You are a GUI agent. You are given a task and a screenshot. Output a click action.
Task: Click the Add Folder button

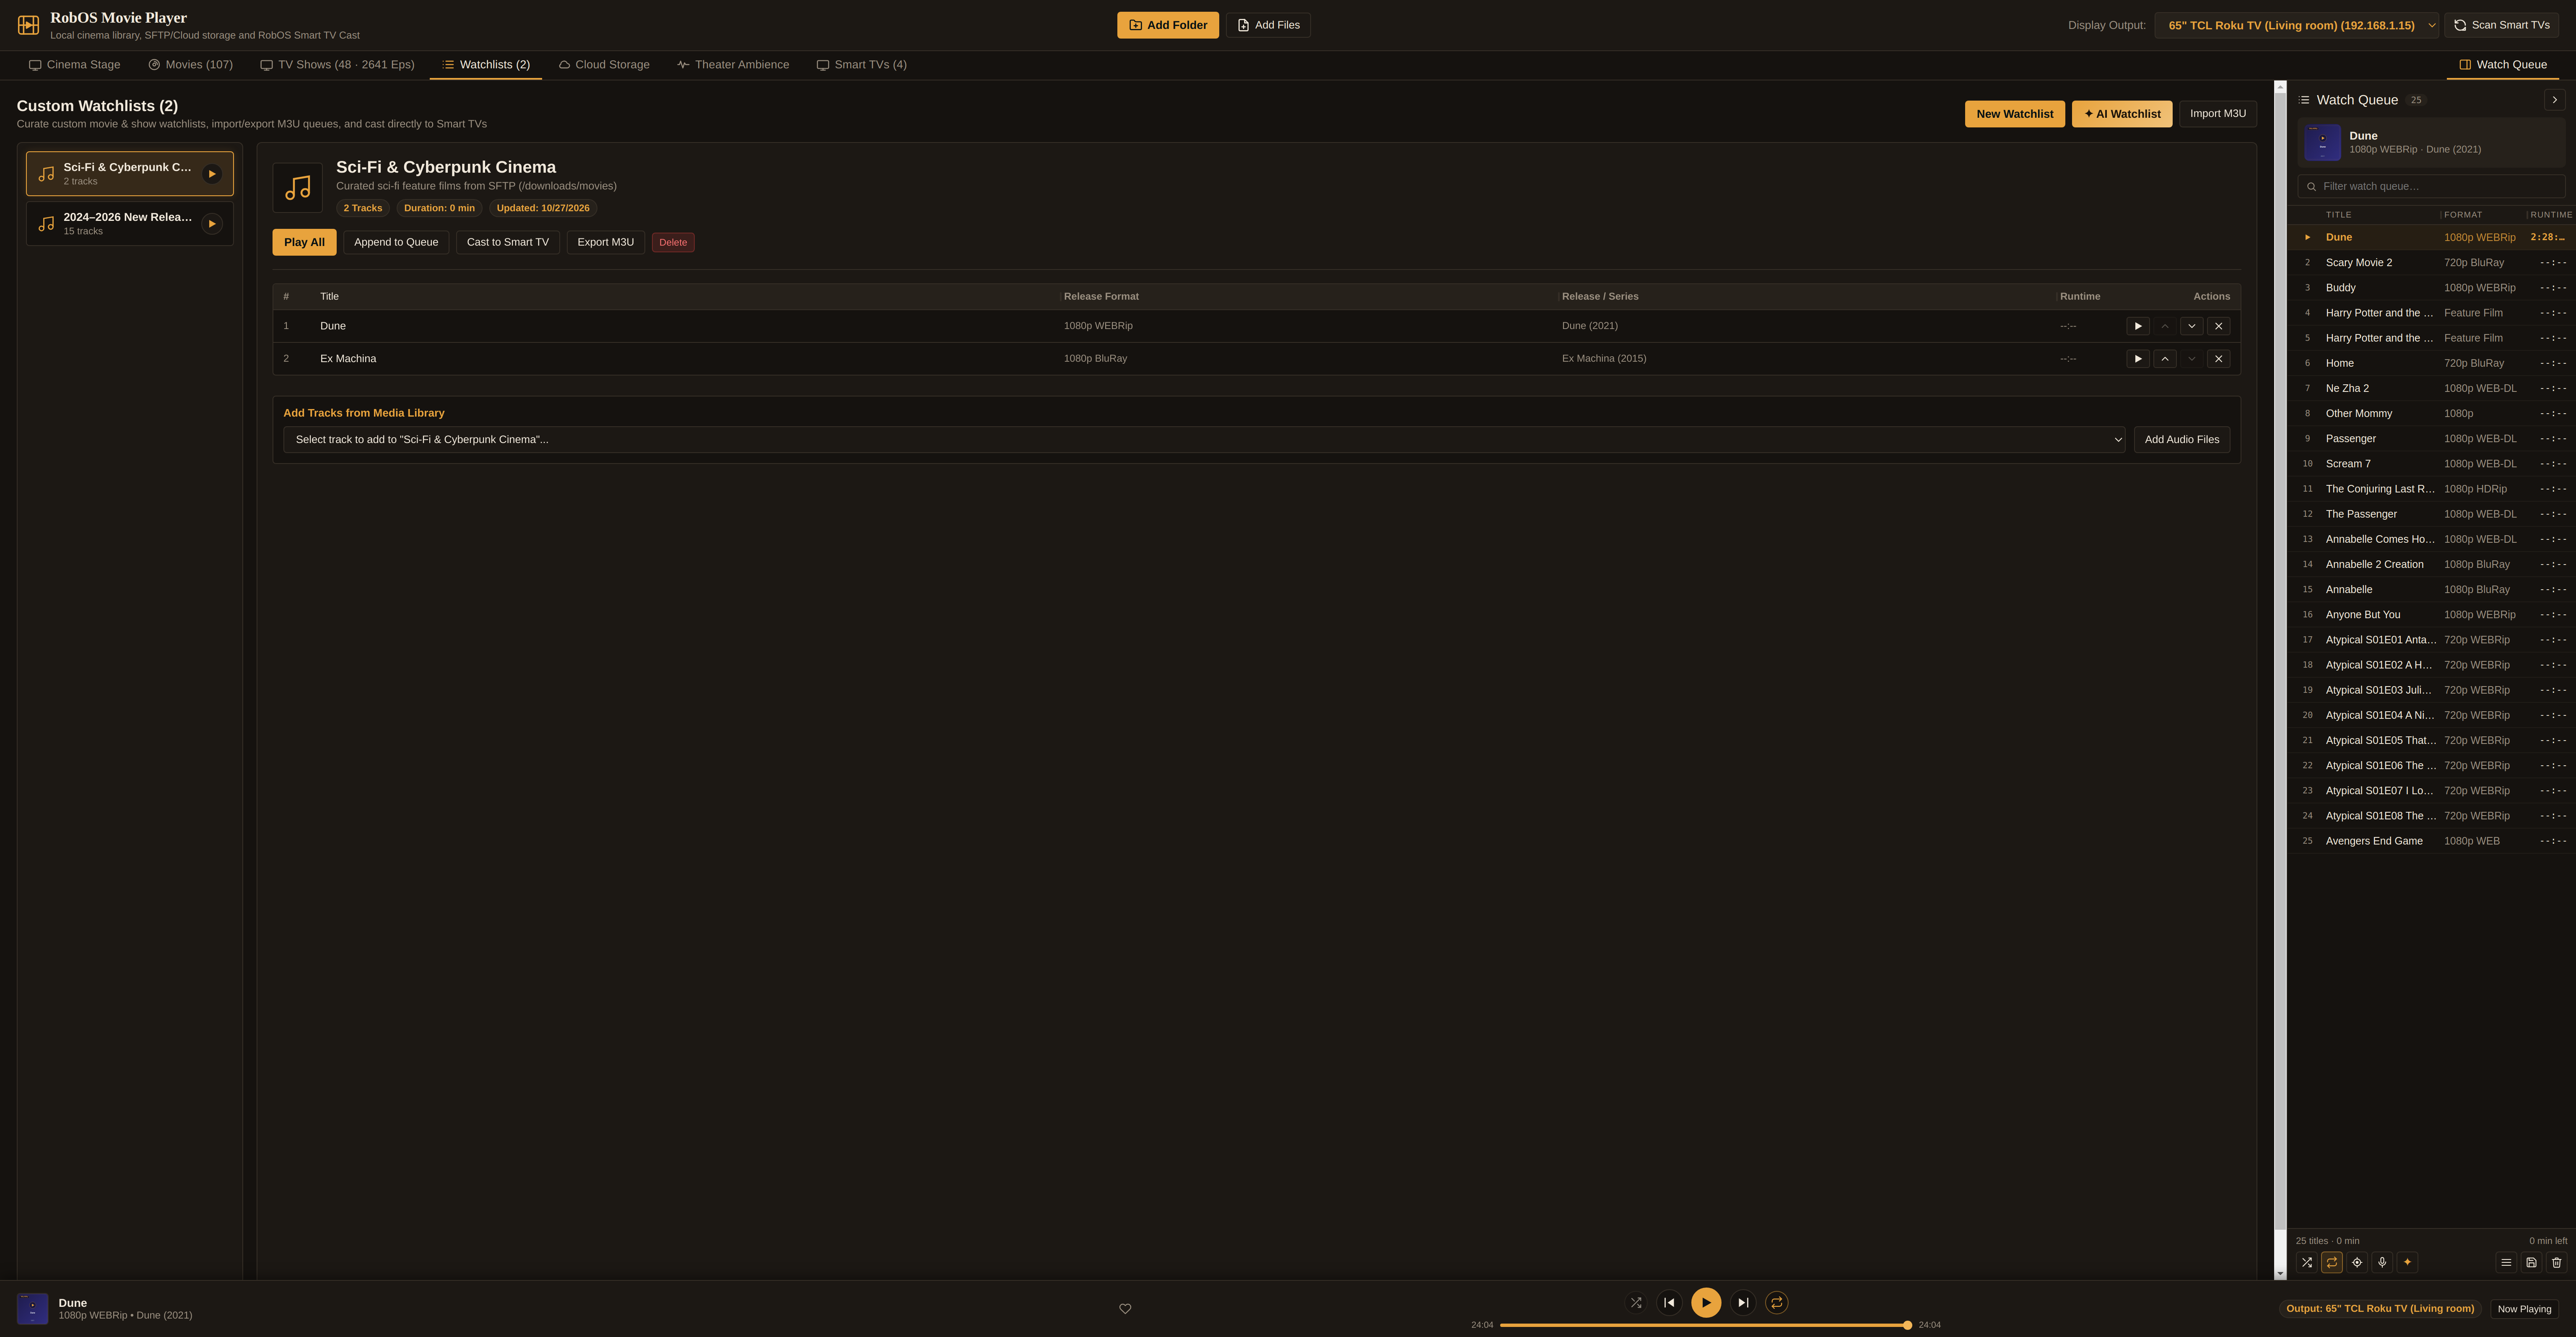1168,25
